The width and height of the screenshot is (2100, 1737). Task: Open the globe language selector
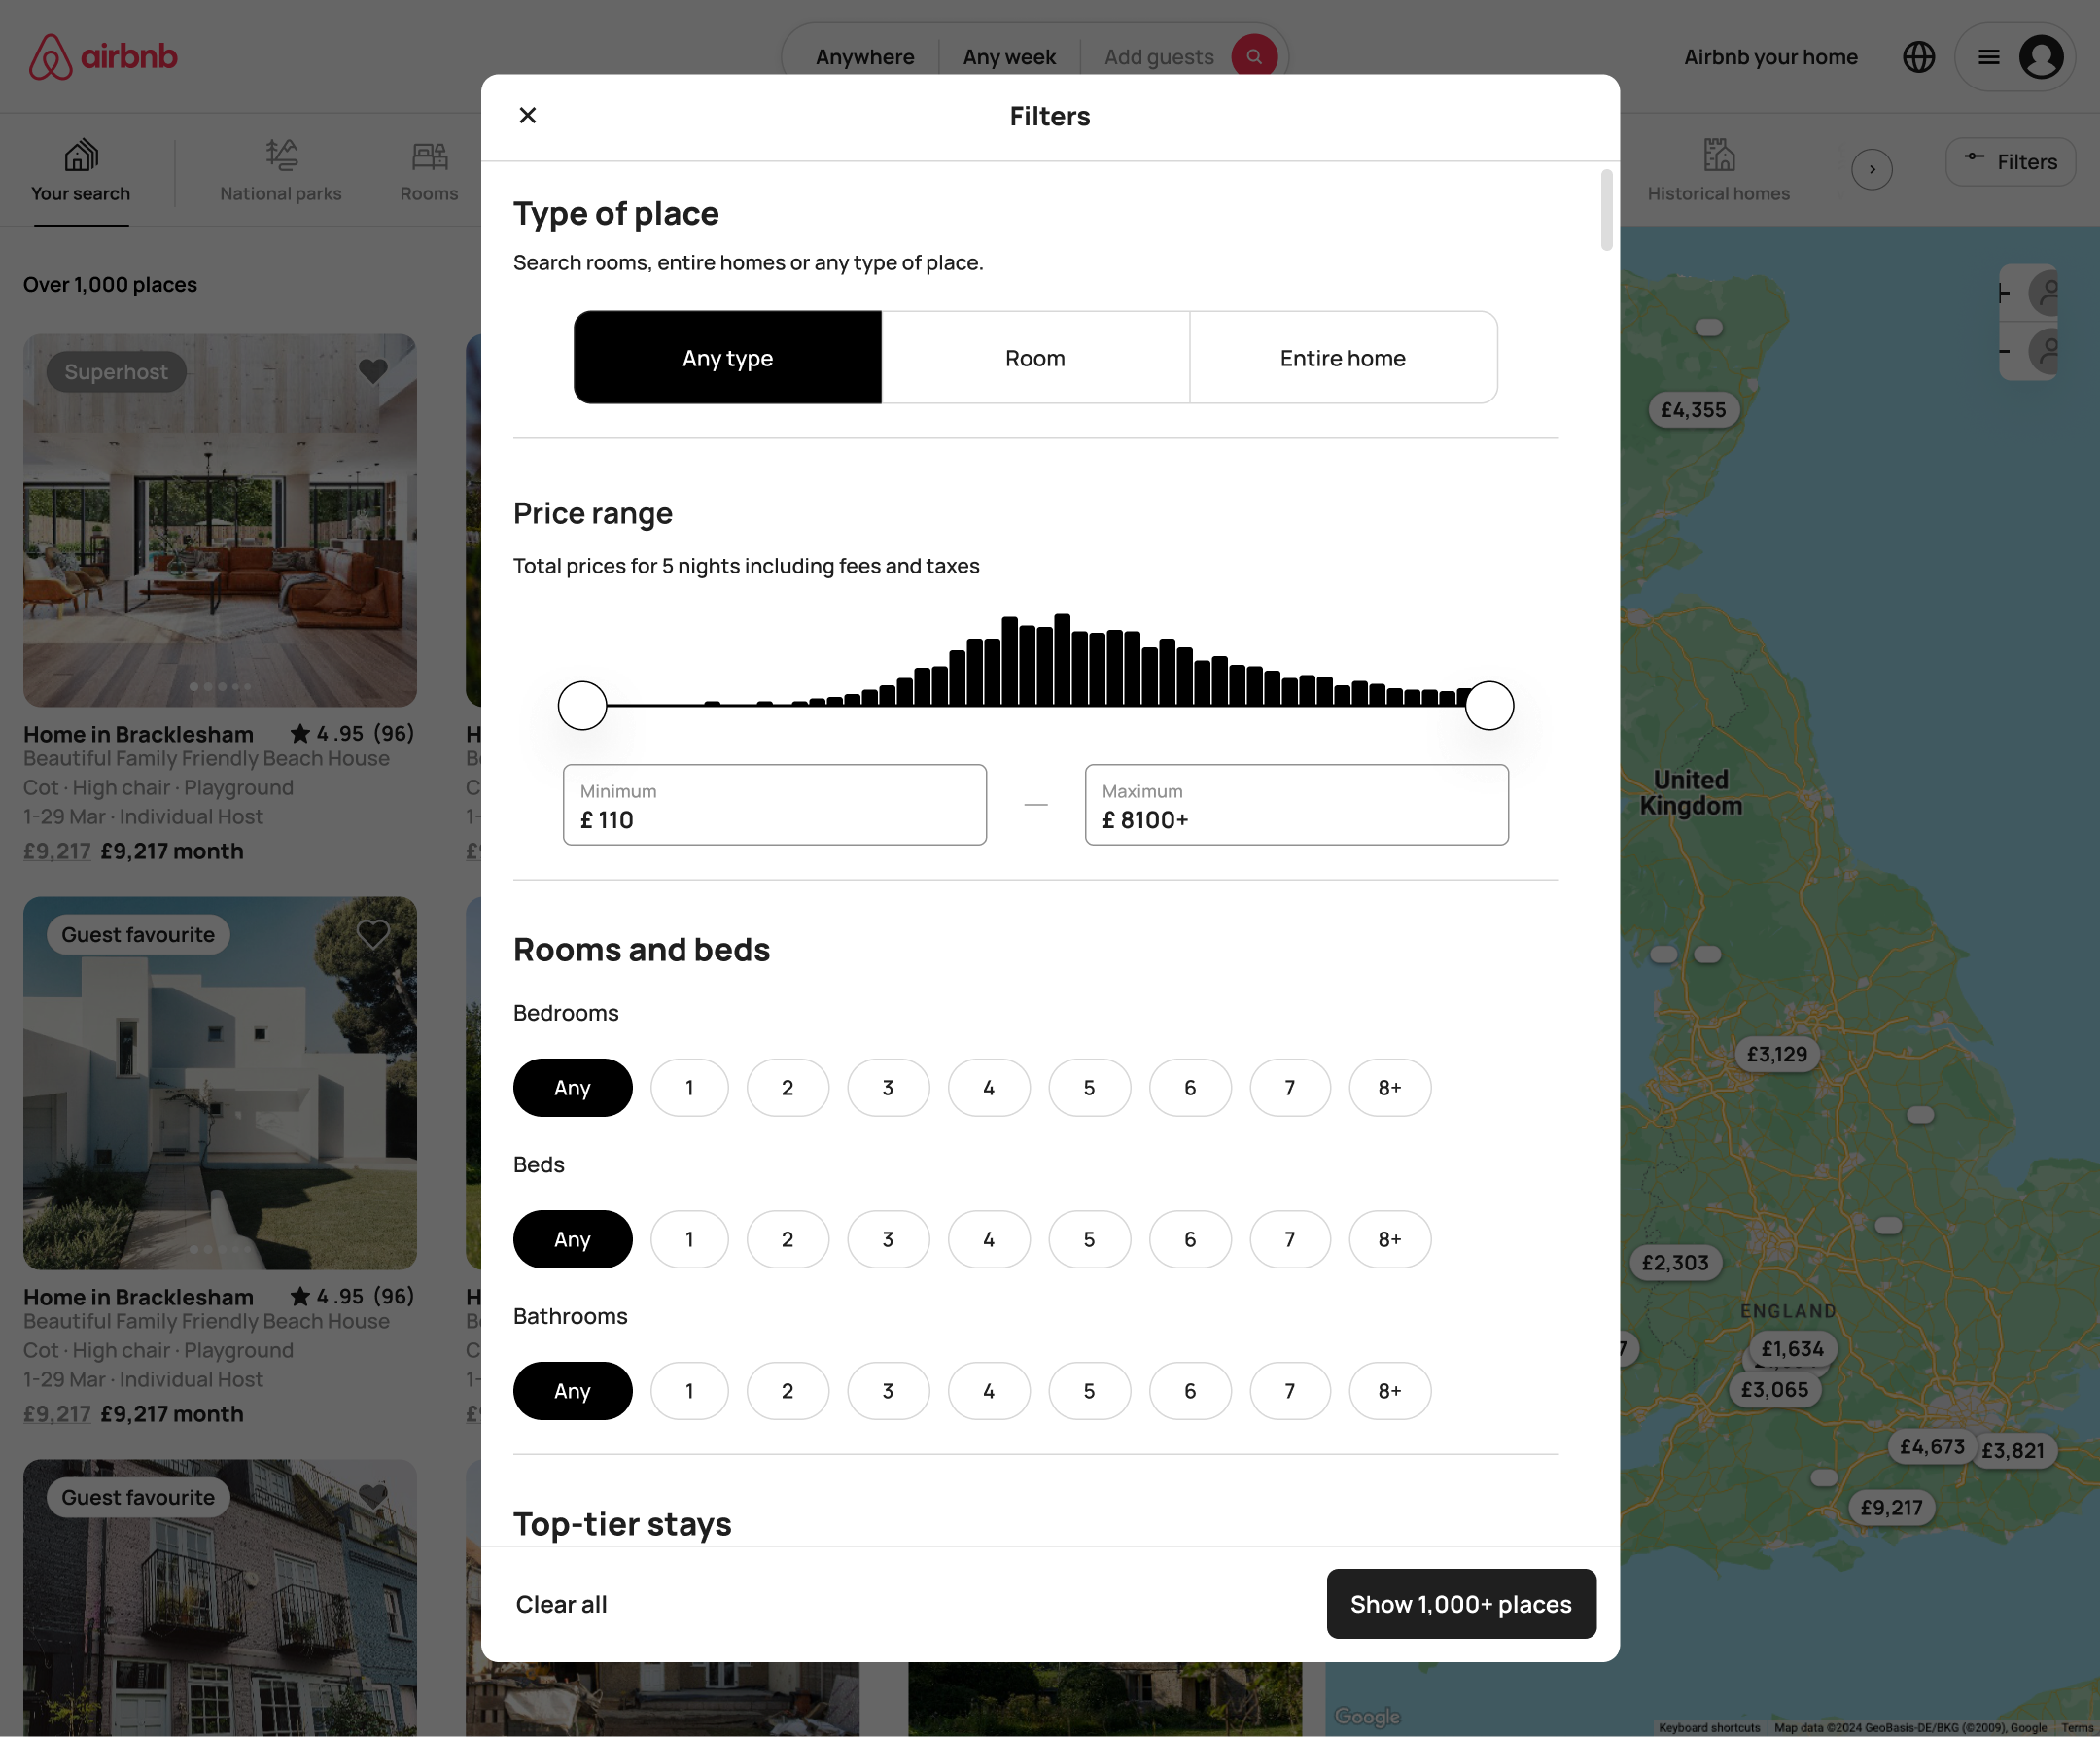1918,57
